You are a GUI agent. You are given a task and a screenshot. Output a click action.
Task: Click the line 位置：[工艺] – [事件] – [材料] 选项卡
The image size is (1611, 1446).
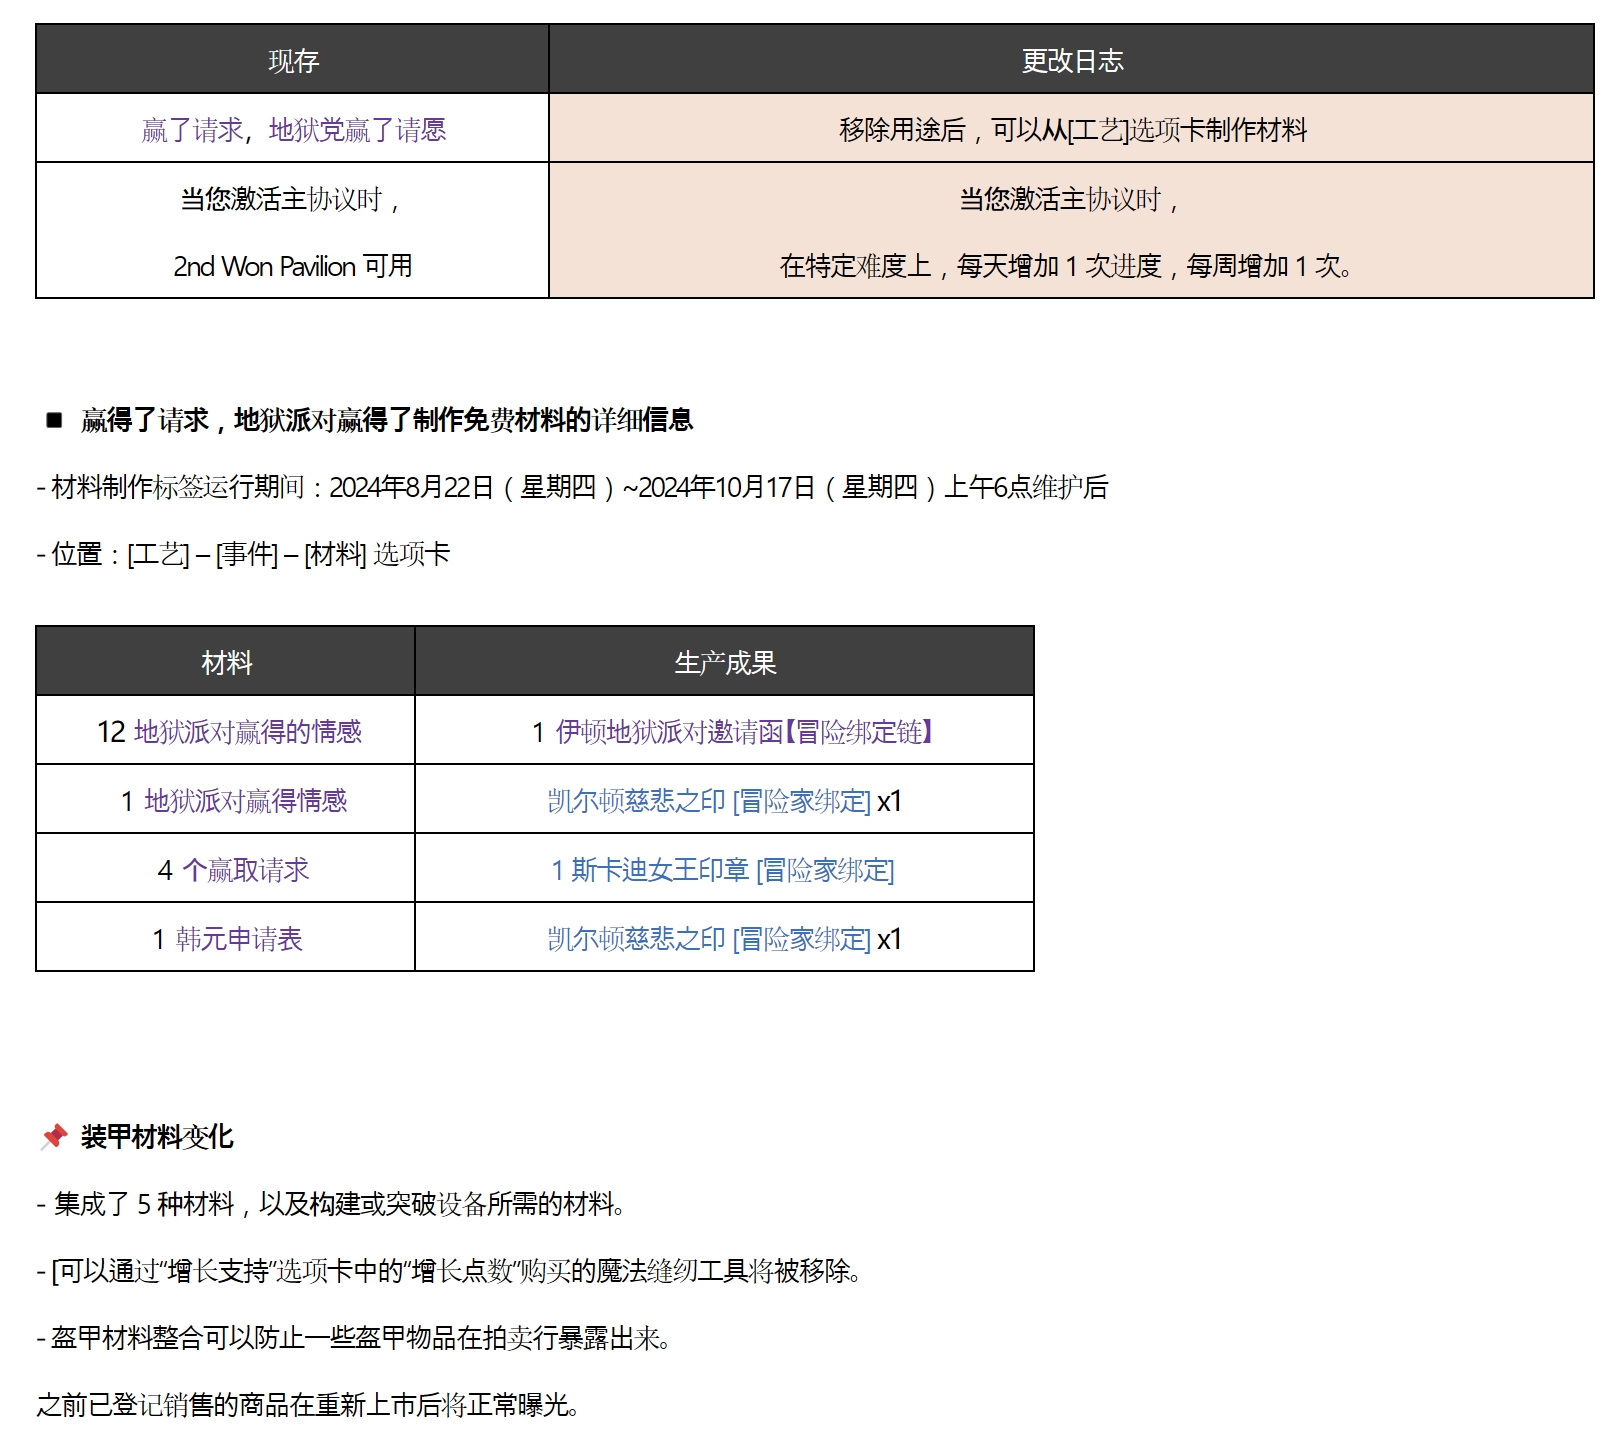click(244, 554)
